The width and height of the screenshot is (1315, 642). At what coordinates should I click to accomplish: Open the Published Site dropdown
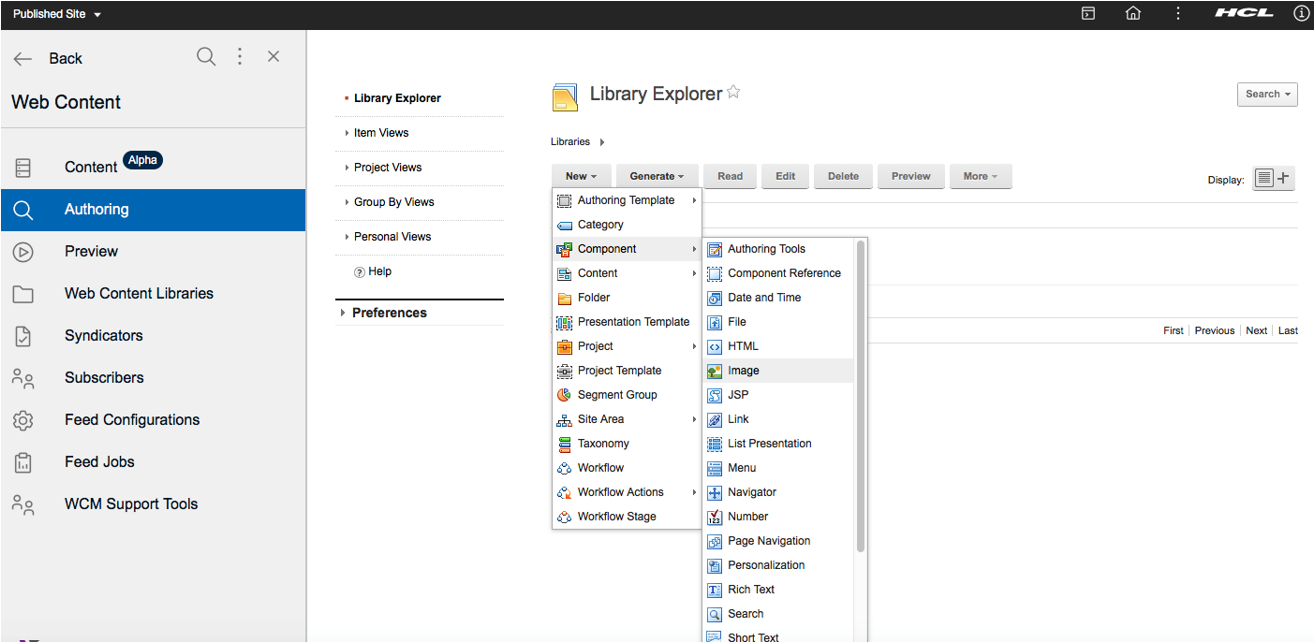click(x=57, y=14)
